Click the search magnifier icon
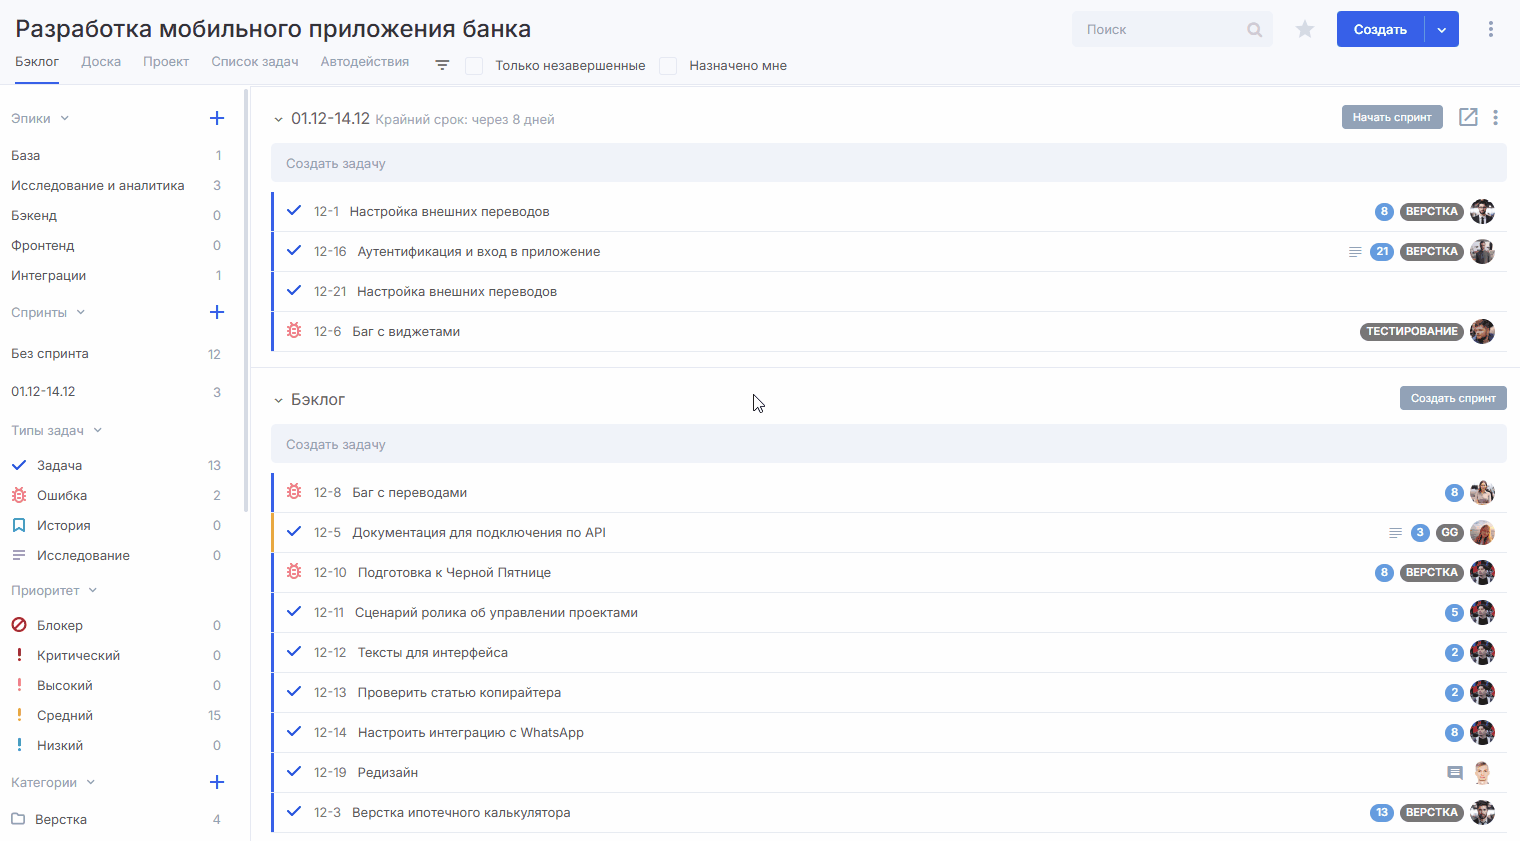This screenshot has width=1520, height=841. (1254, 30)
